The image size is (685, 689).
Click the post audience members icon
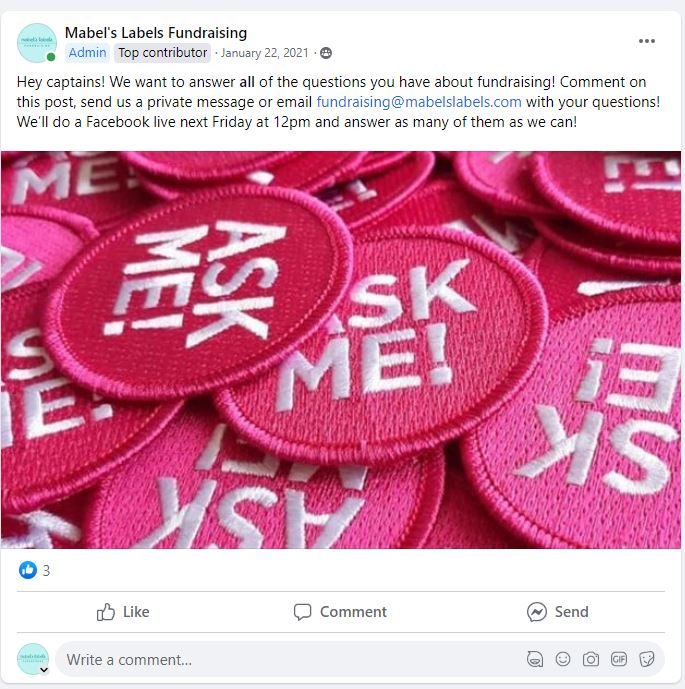tap(326, 53)
